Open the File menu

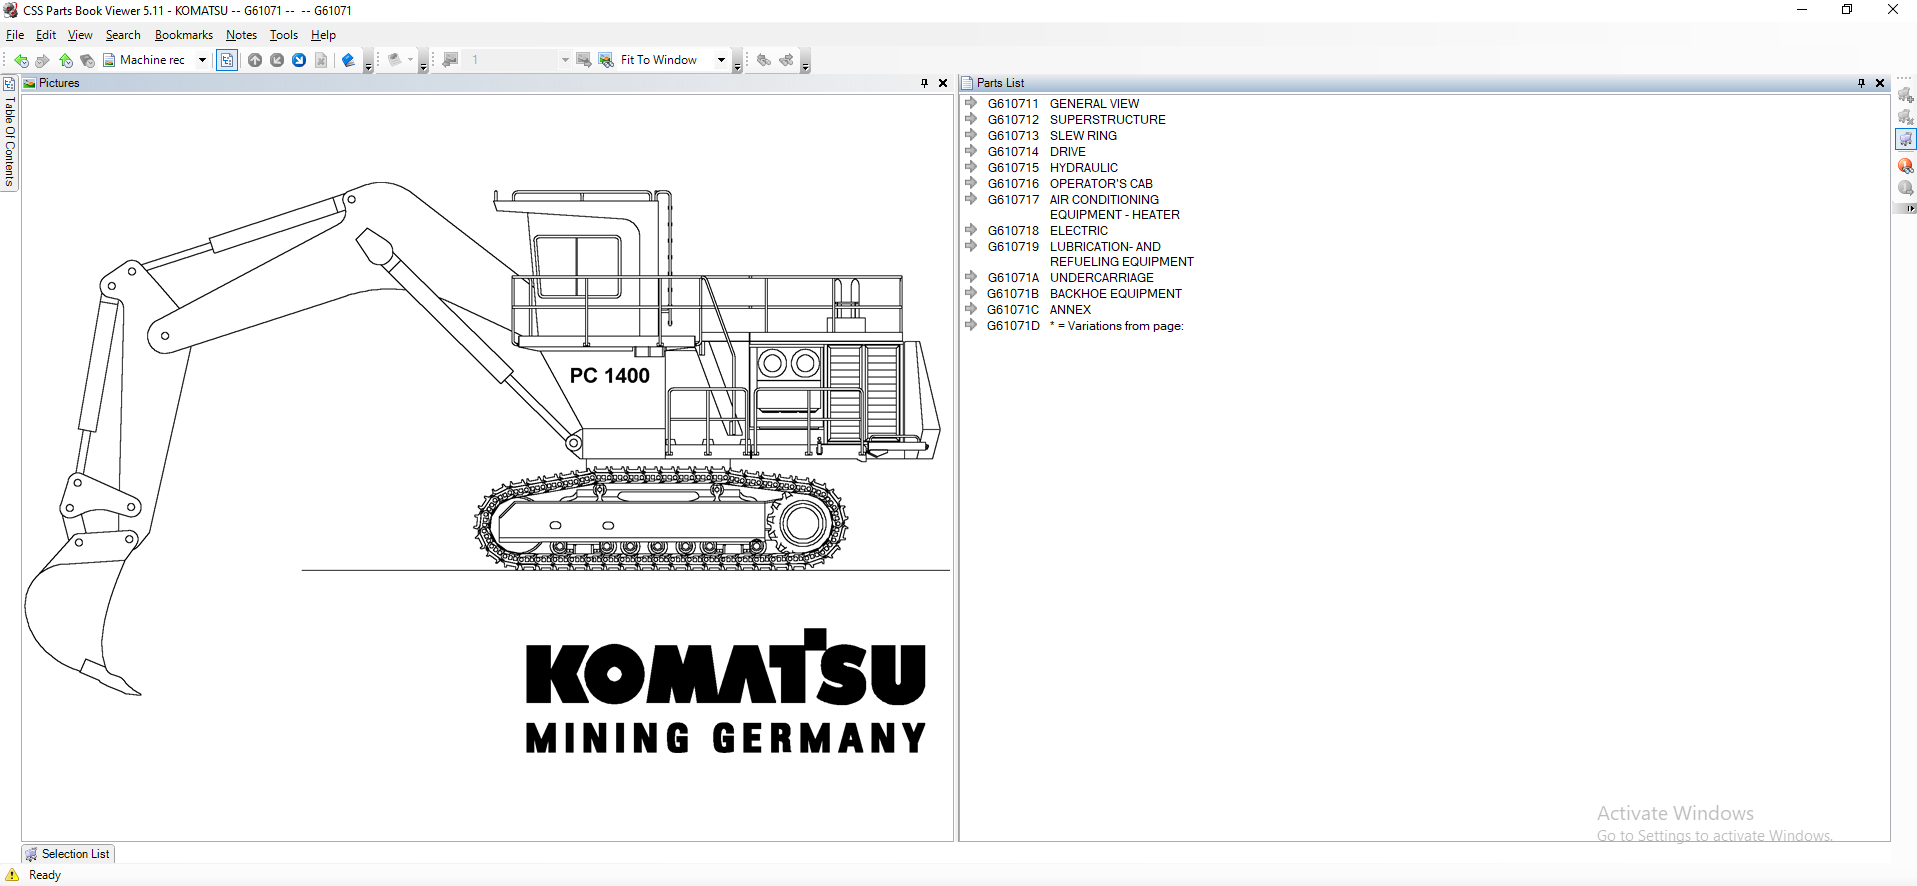click(15, 35)
